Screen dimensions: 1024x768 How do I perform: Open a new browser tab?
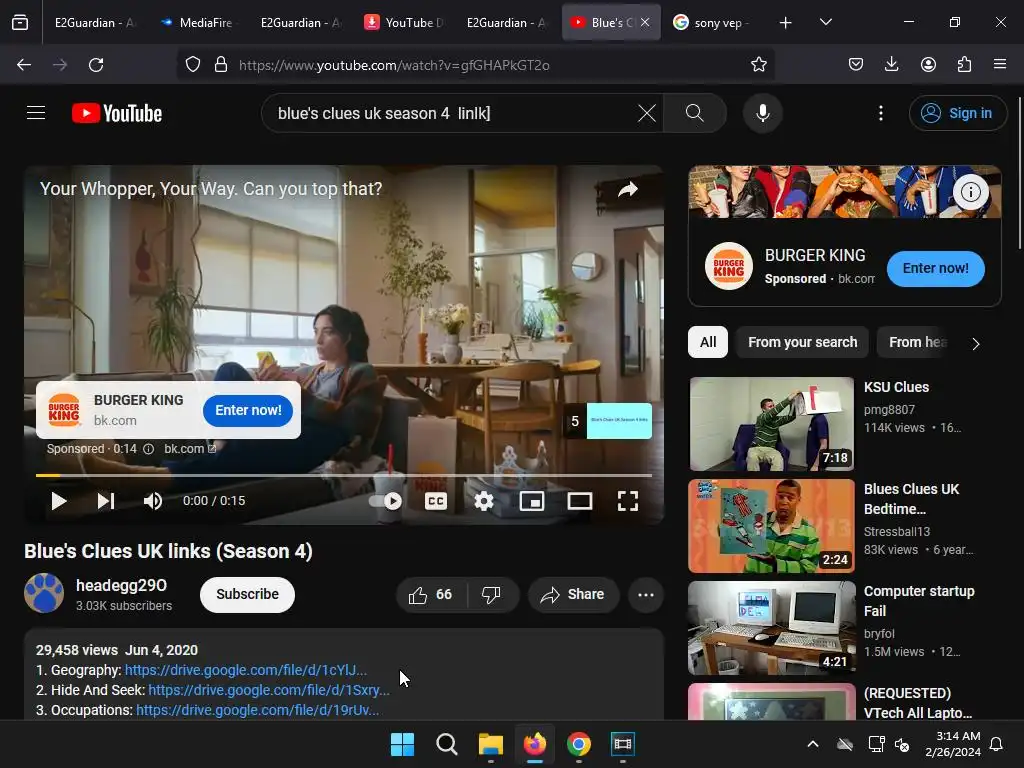coord(786,23)
